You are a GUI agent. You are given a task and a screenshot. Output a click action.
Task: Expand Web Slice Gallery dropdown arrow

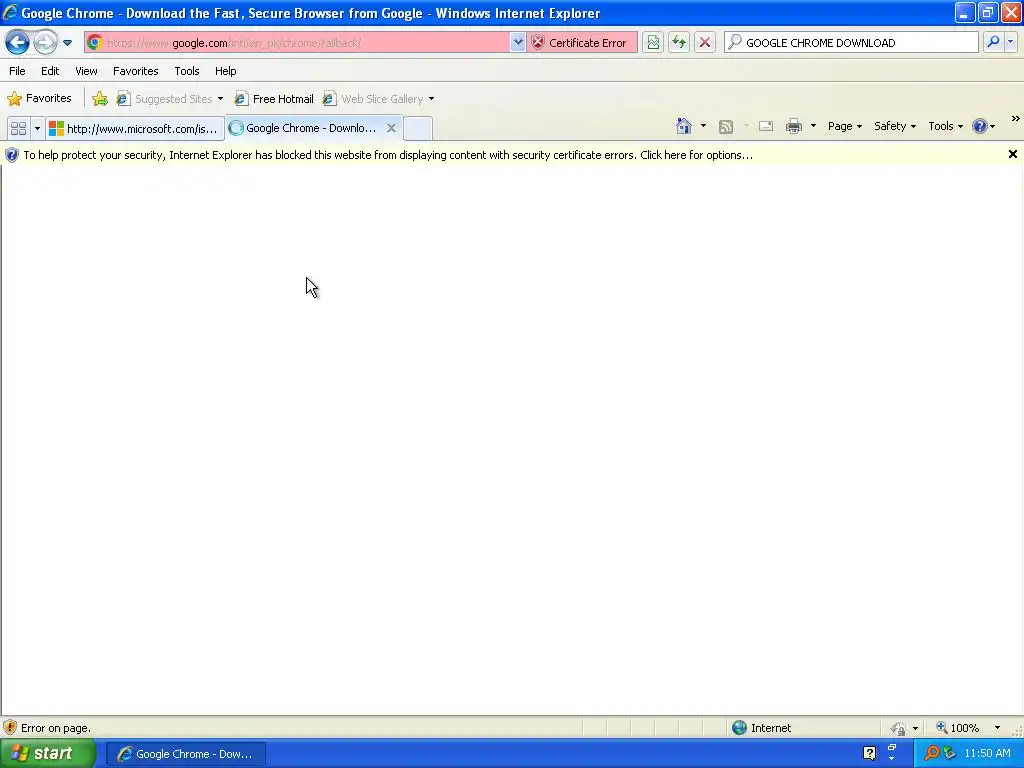pos(431,99)
